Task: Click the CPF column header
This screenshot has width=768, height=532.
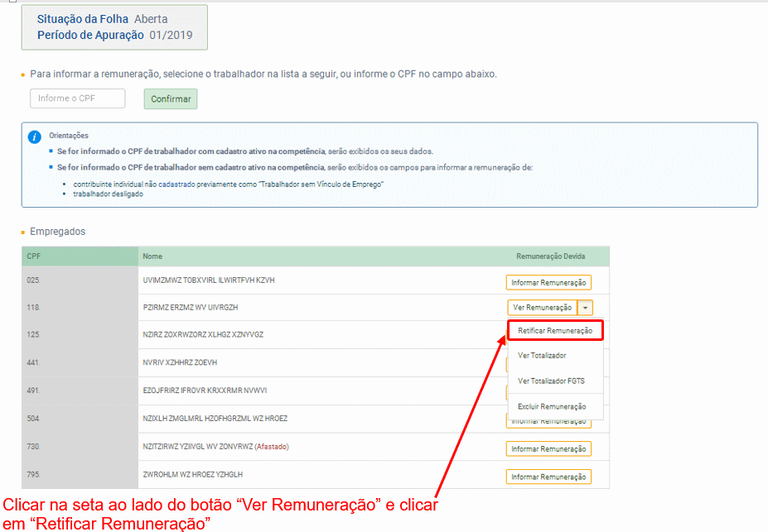Action: (x=80, y=256)
